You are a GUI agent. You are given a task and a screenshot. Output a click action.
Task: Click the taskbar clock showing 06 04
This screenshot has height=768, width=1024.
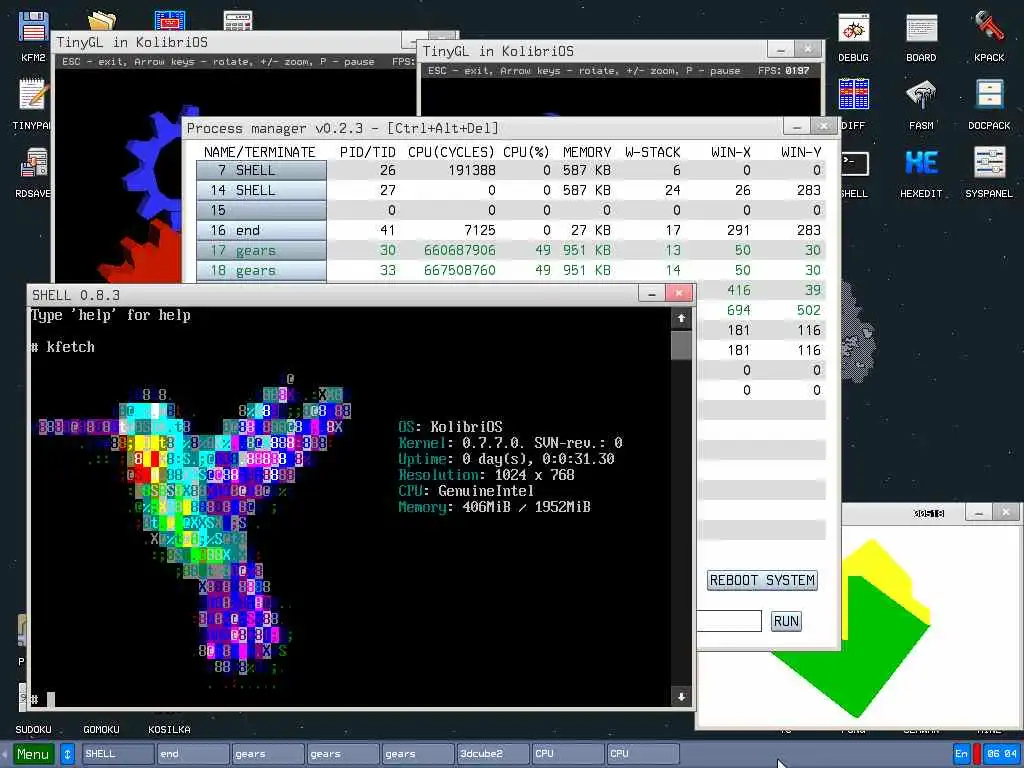[x=1002, y=754]
